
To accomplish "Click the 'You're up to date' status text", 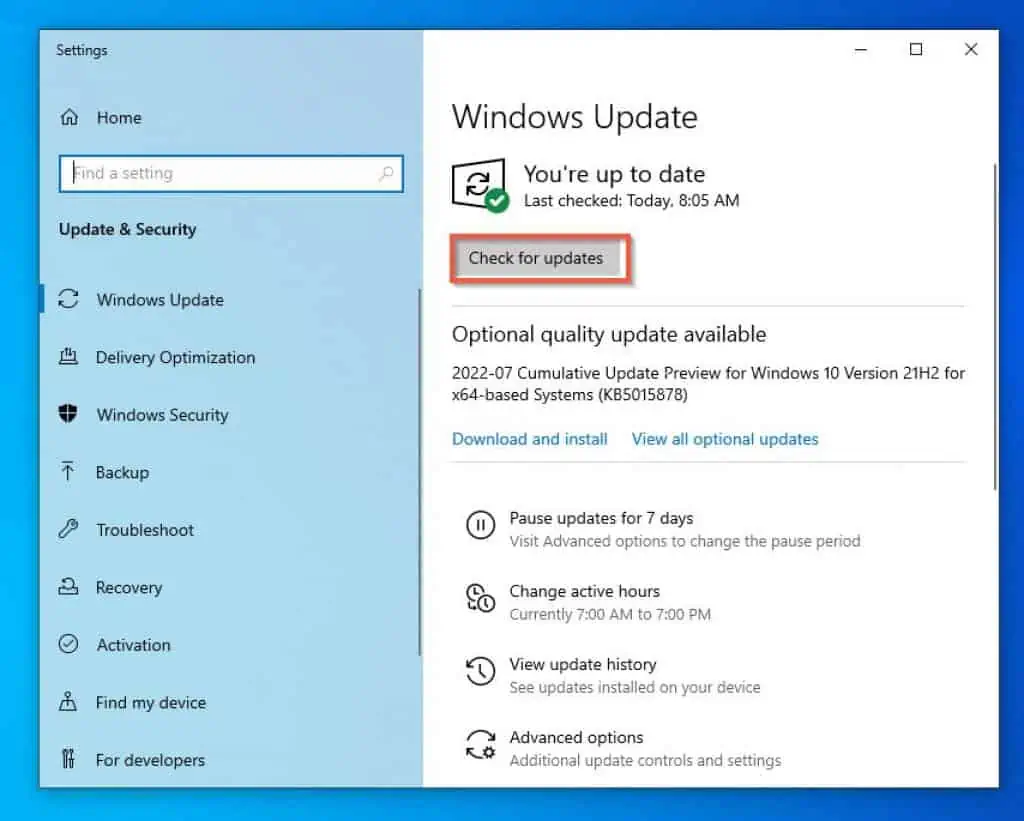I will tap(614, 174).
